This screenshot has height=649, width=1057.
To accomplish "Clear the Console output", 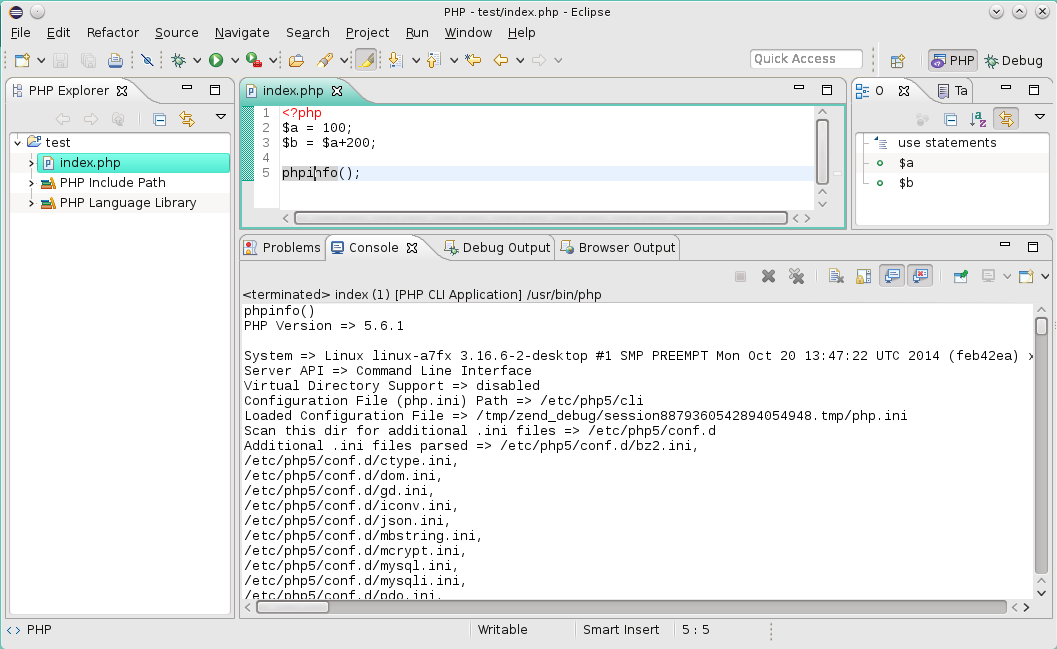I will click(836, 276).
